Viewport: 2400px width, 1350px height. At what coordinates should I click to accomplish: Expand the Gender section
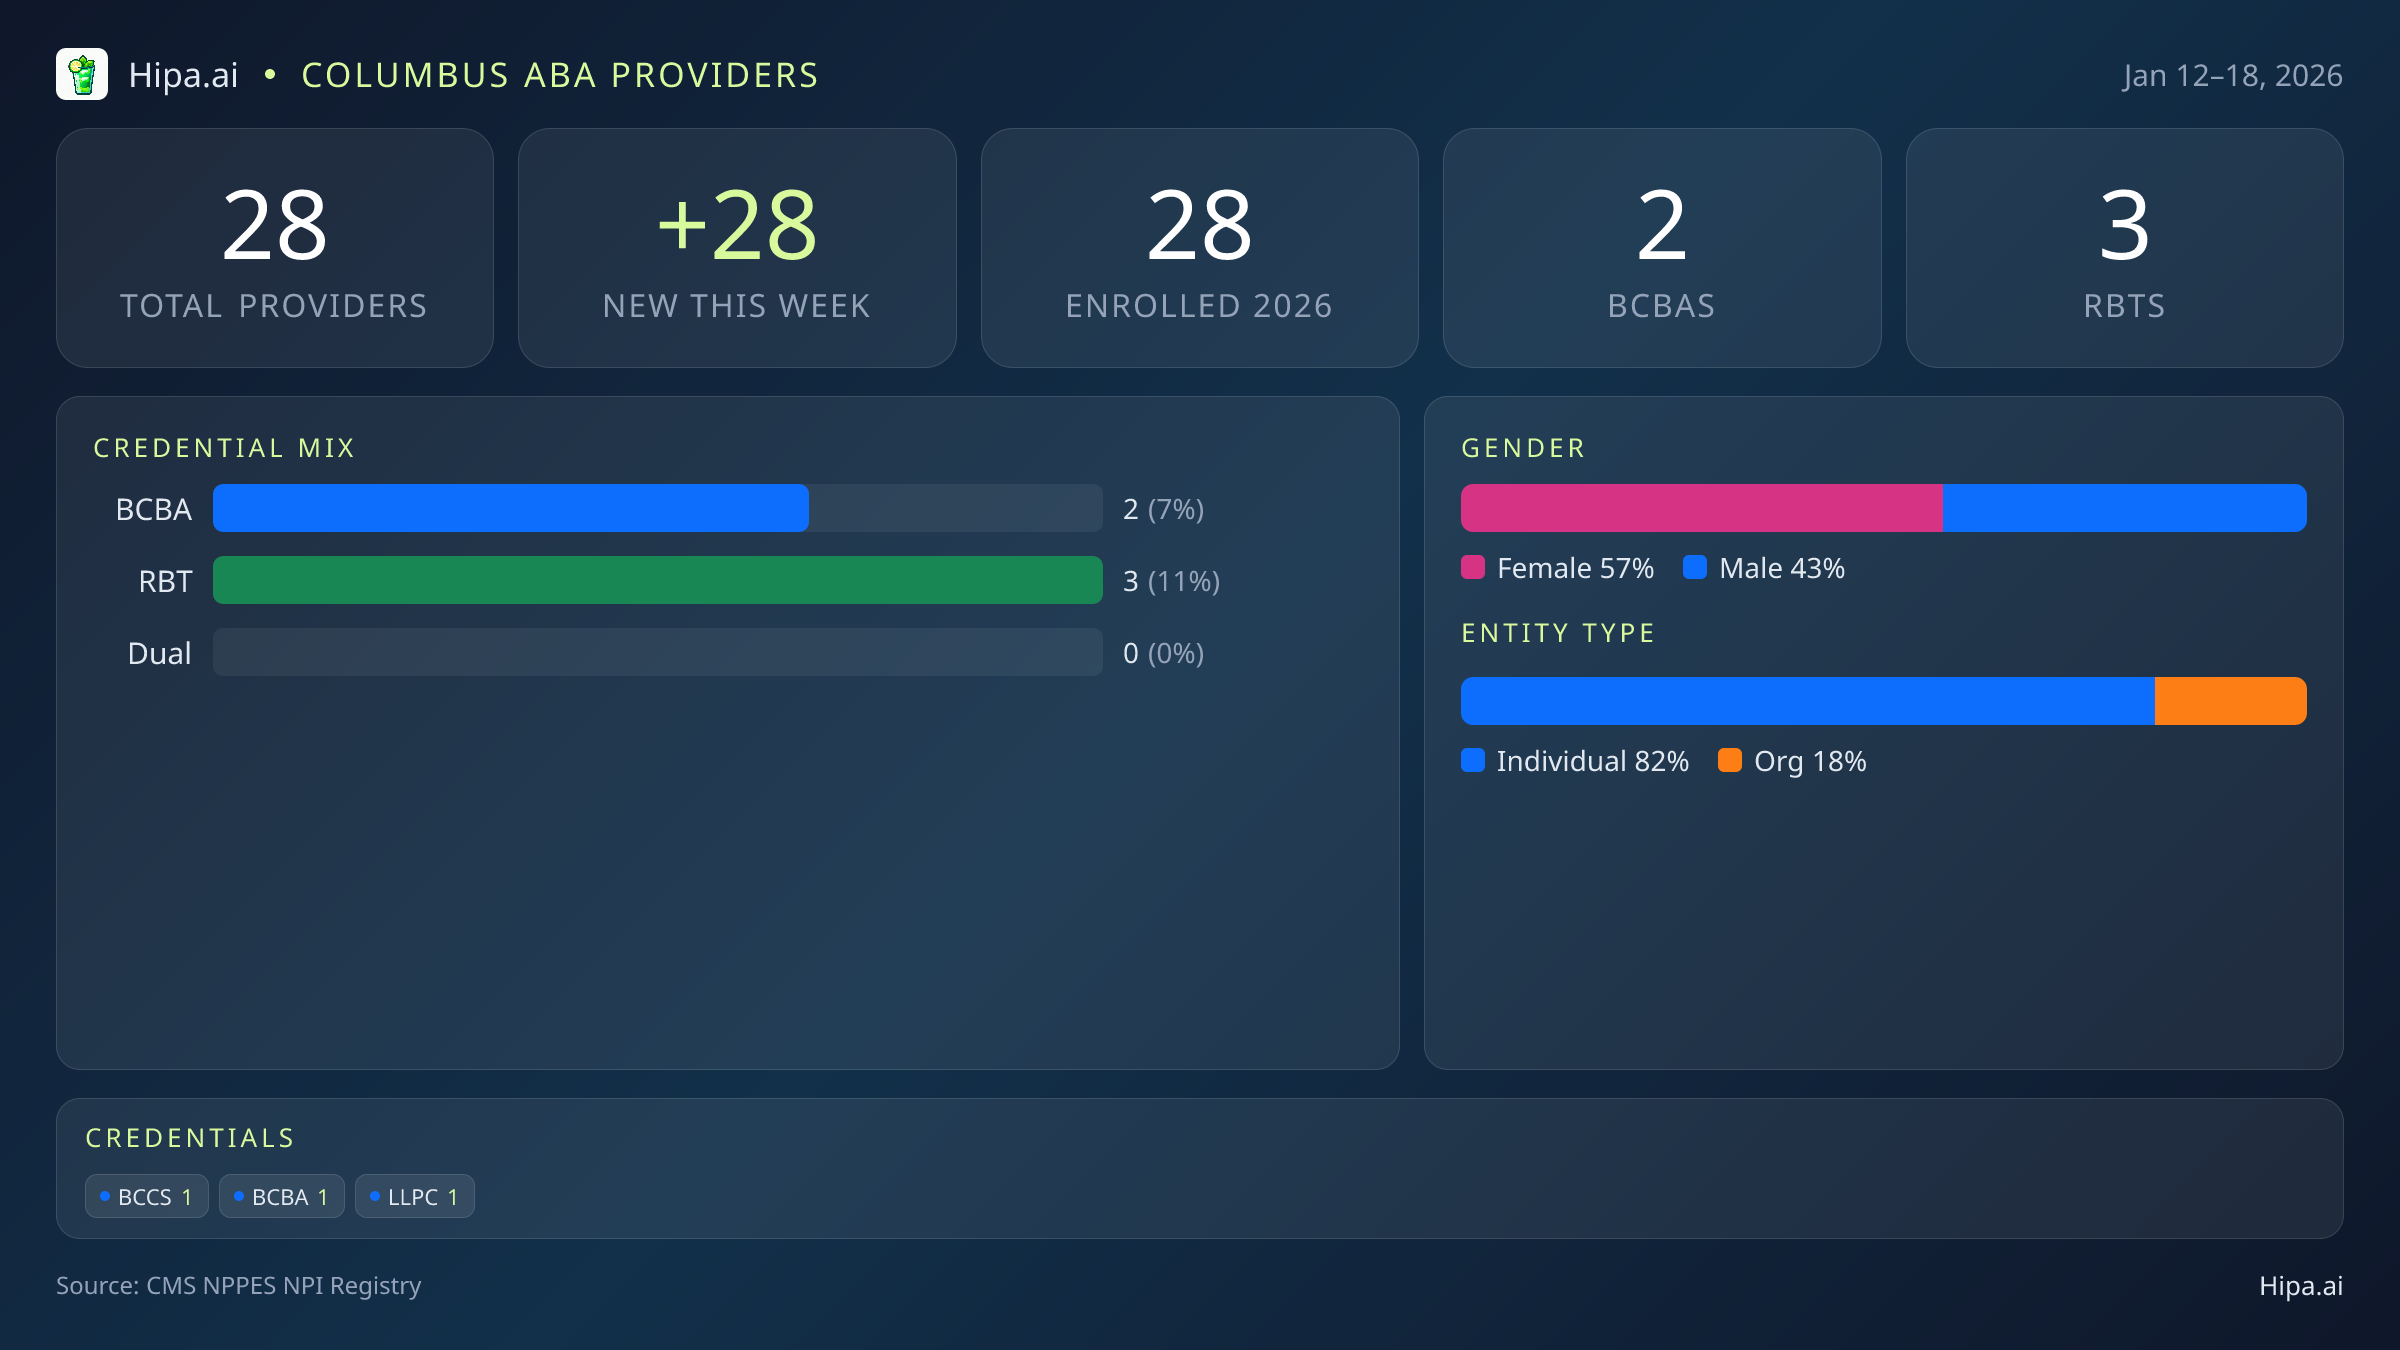(x=1522, y=447)
